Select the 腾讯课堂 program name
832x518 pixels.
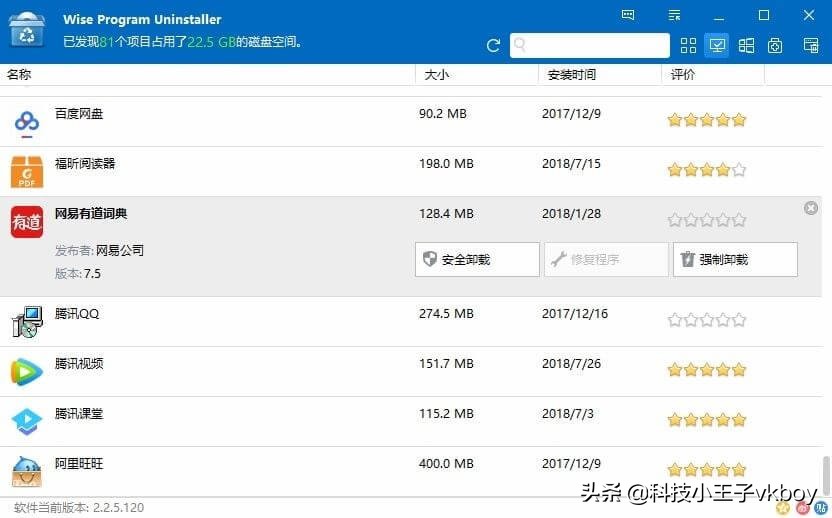(x=79, y=413)
